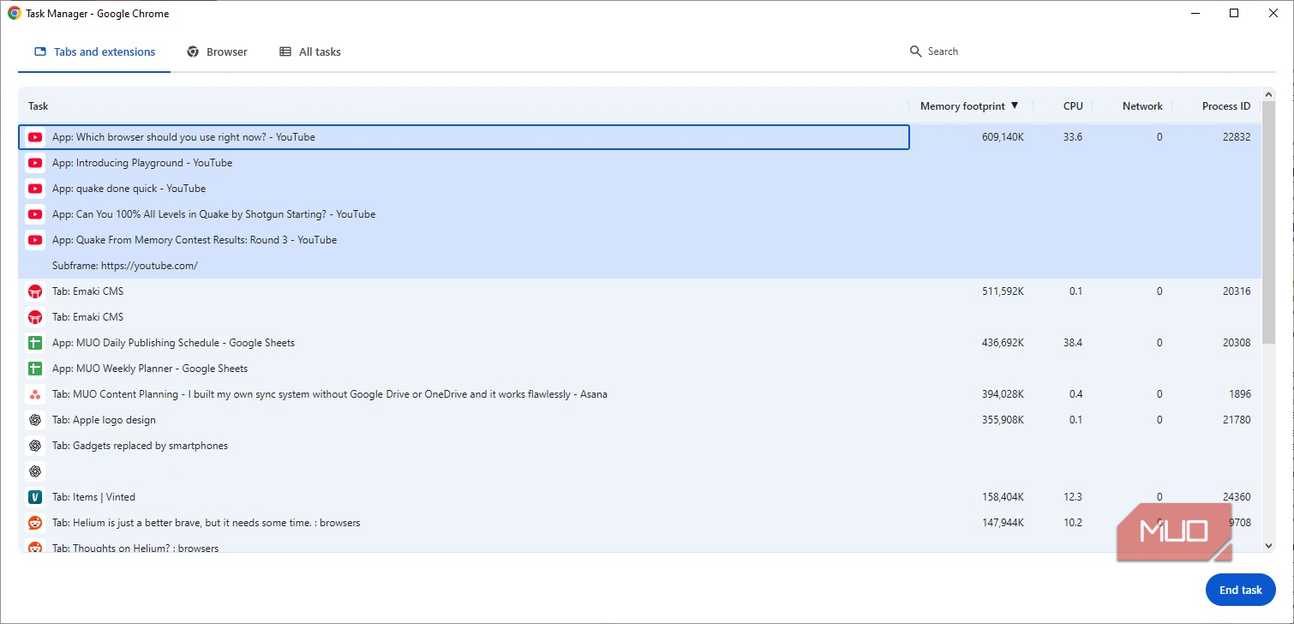Viewport: 1294px width, 624px height.
Task: Select second 'Tab: Emaki CMS' row
Action: [640, 317]
